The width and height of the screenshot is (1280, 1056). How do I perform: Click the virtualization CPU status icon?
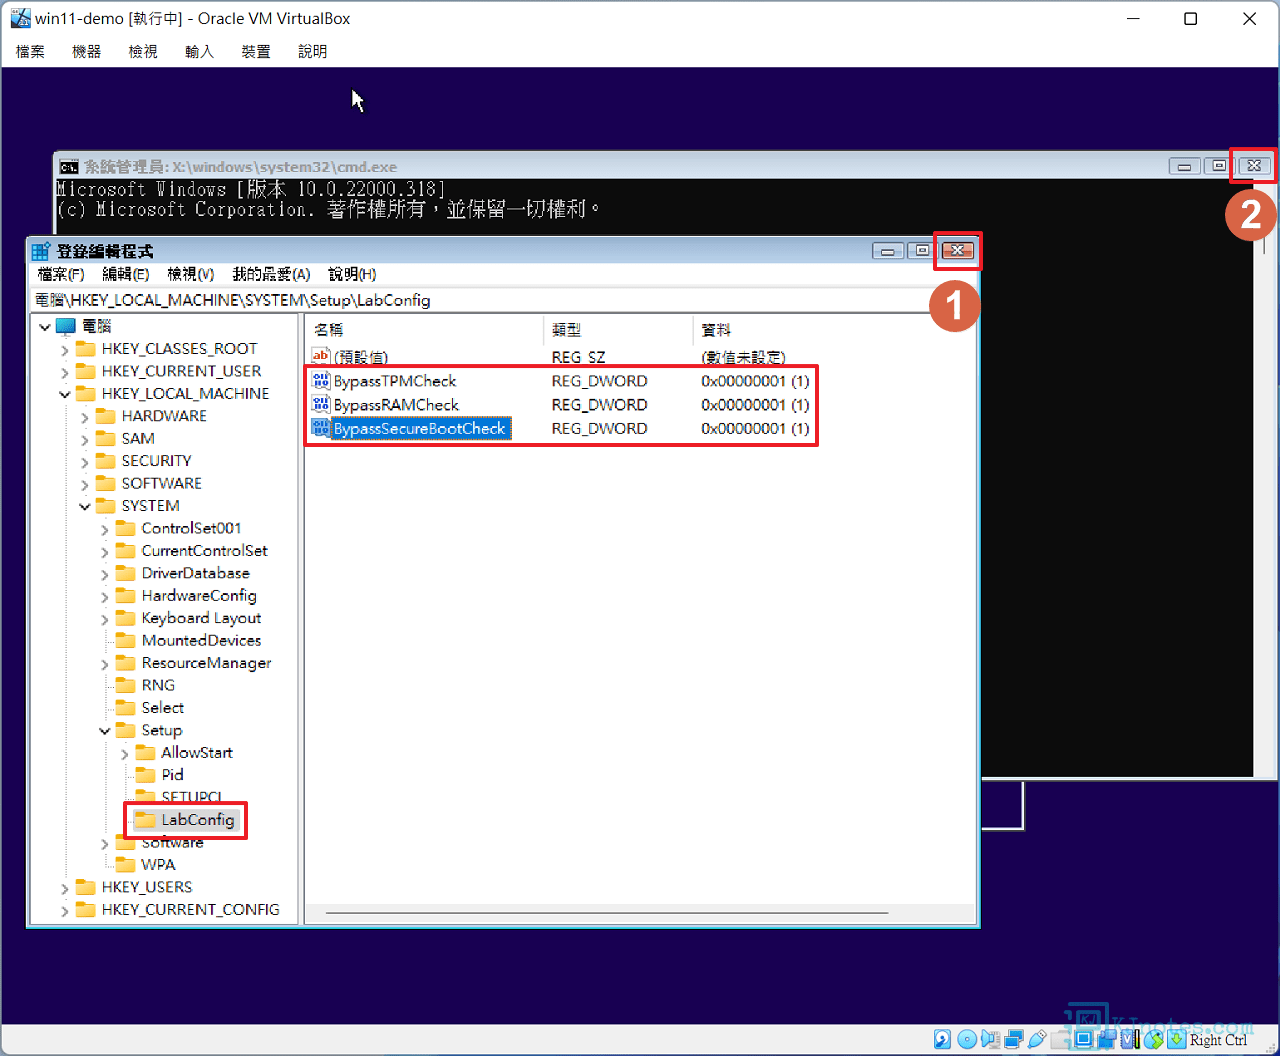click(1130, 1039)
